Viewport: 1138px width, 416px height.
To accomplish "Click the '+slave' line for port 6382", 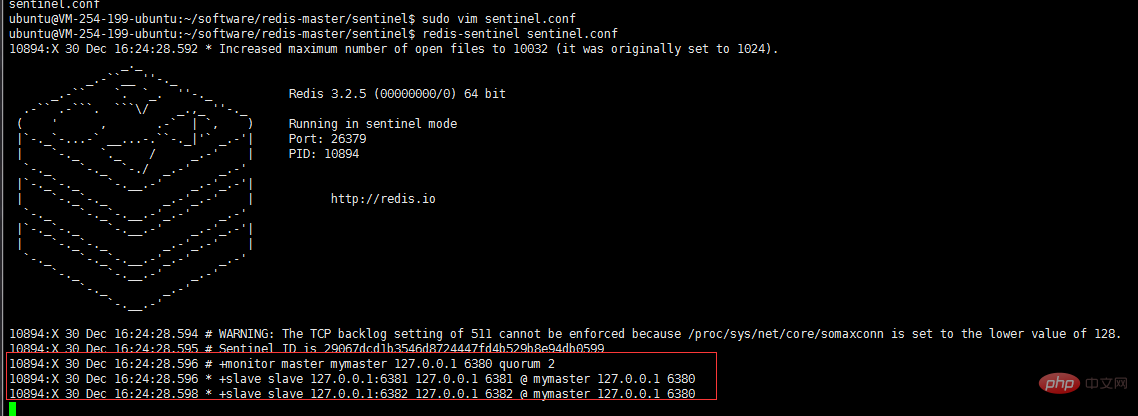I will [x=352, y=393].
